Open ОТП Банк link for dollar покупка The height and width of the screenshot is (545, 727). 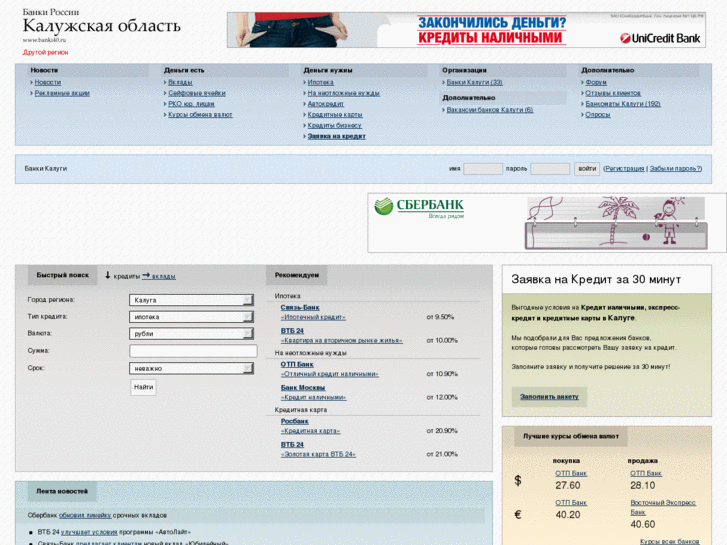pos(571,473)
